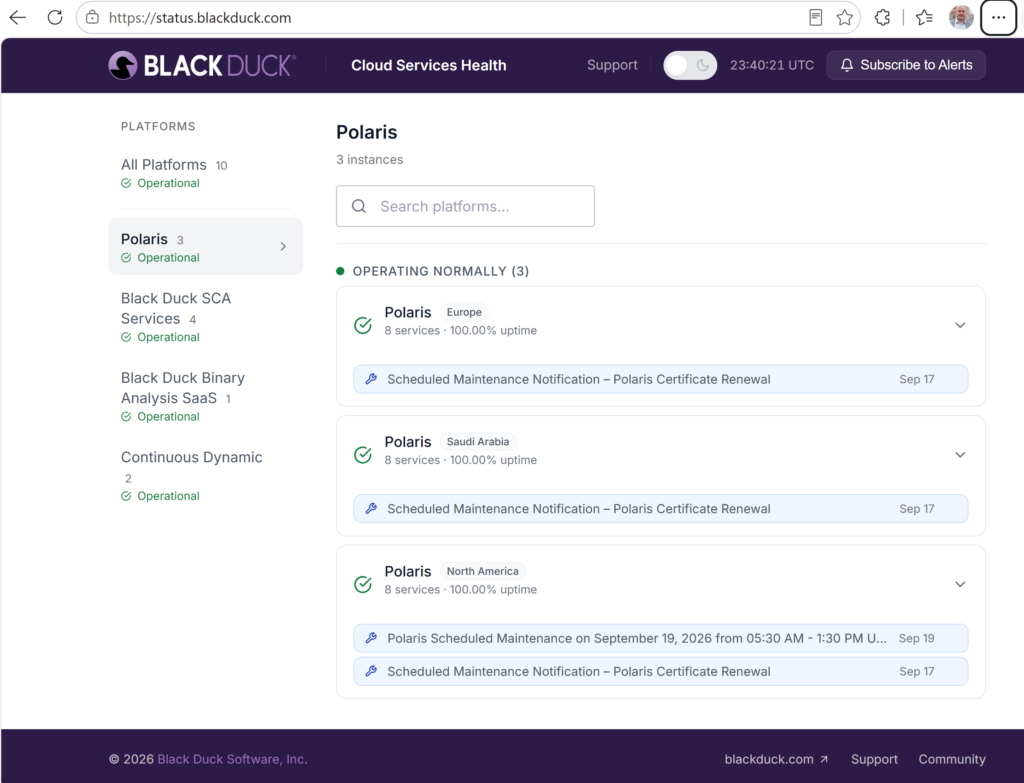Image resolution: width=1024 pixels, height=783 pixels.
Task: Open Support link in the header
Action: point(612,65)
